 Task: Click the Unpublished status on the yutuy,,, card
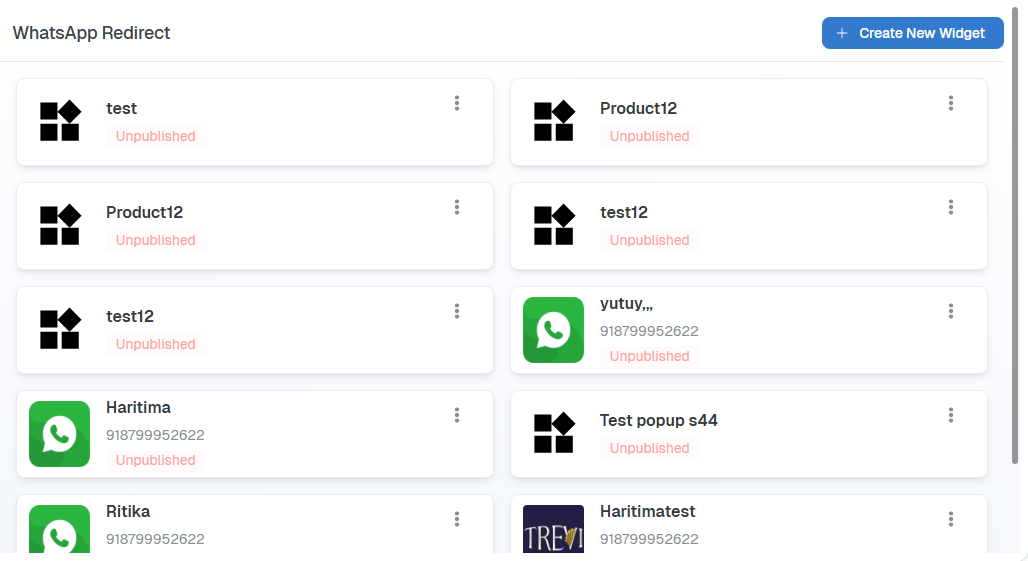pos(649,356)
